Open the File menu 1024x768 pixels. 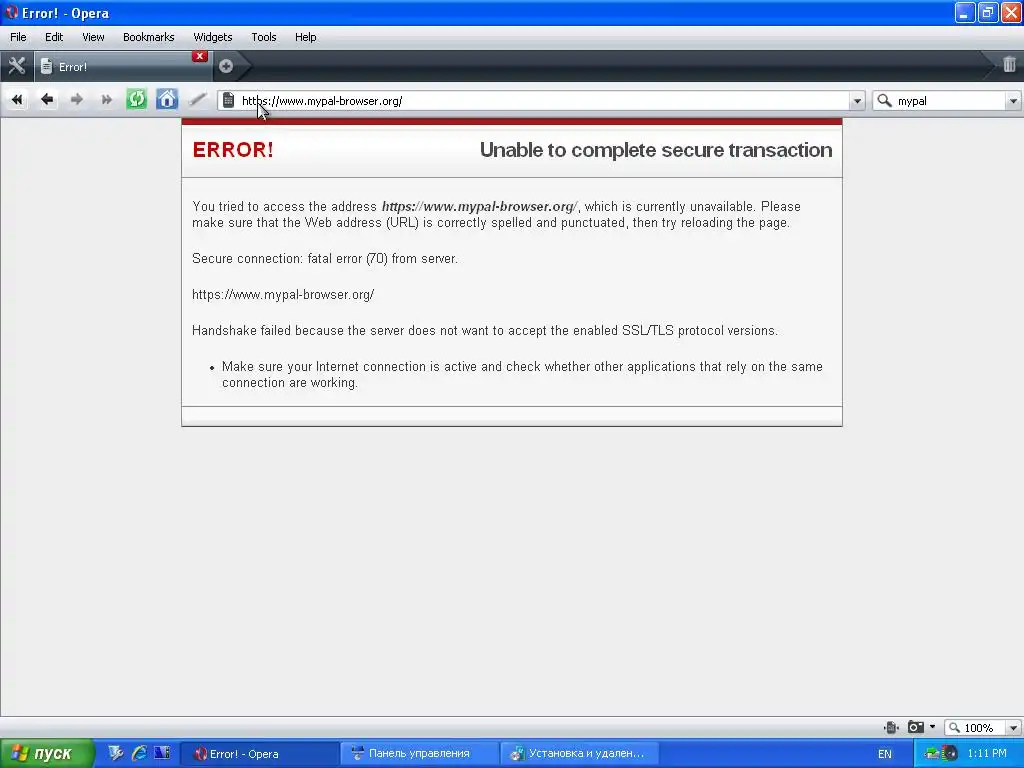pos(18,37)
